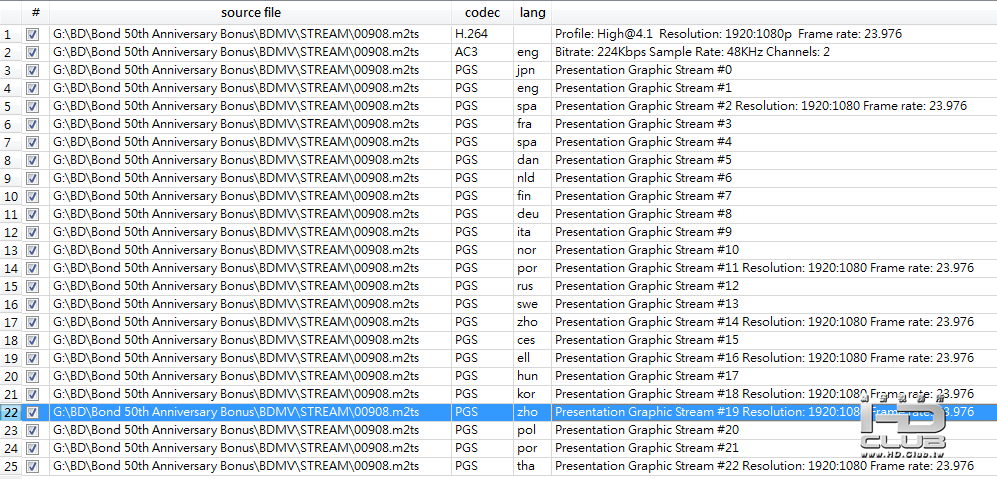Toggle checkbox for hun PGS Stream #17
The height and width of the screenshot is (479, 997).
(33, 376)
